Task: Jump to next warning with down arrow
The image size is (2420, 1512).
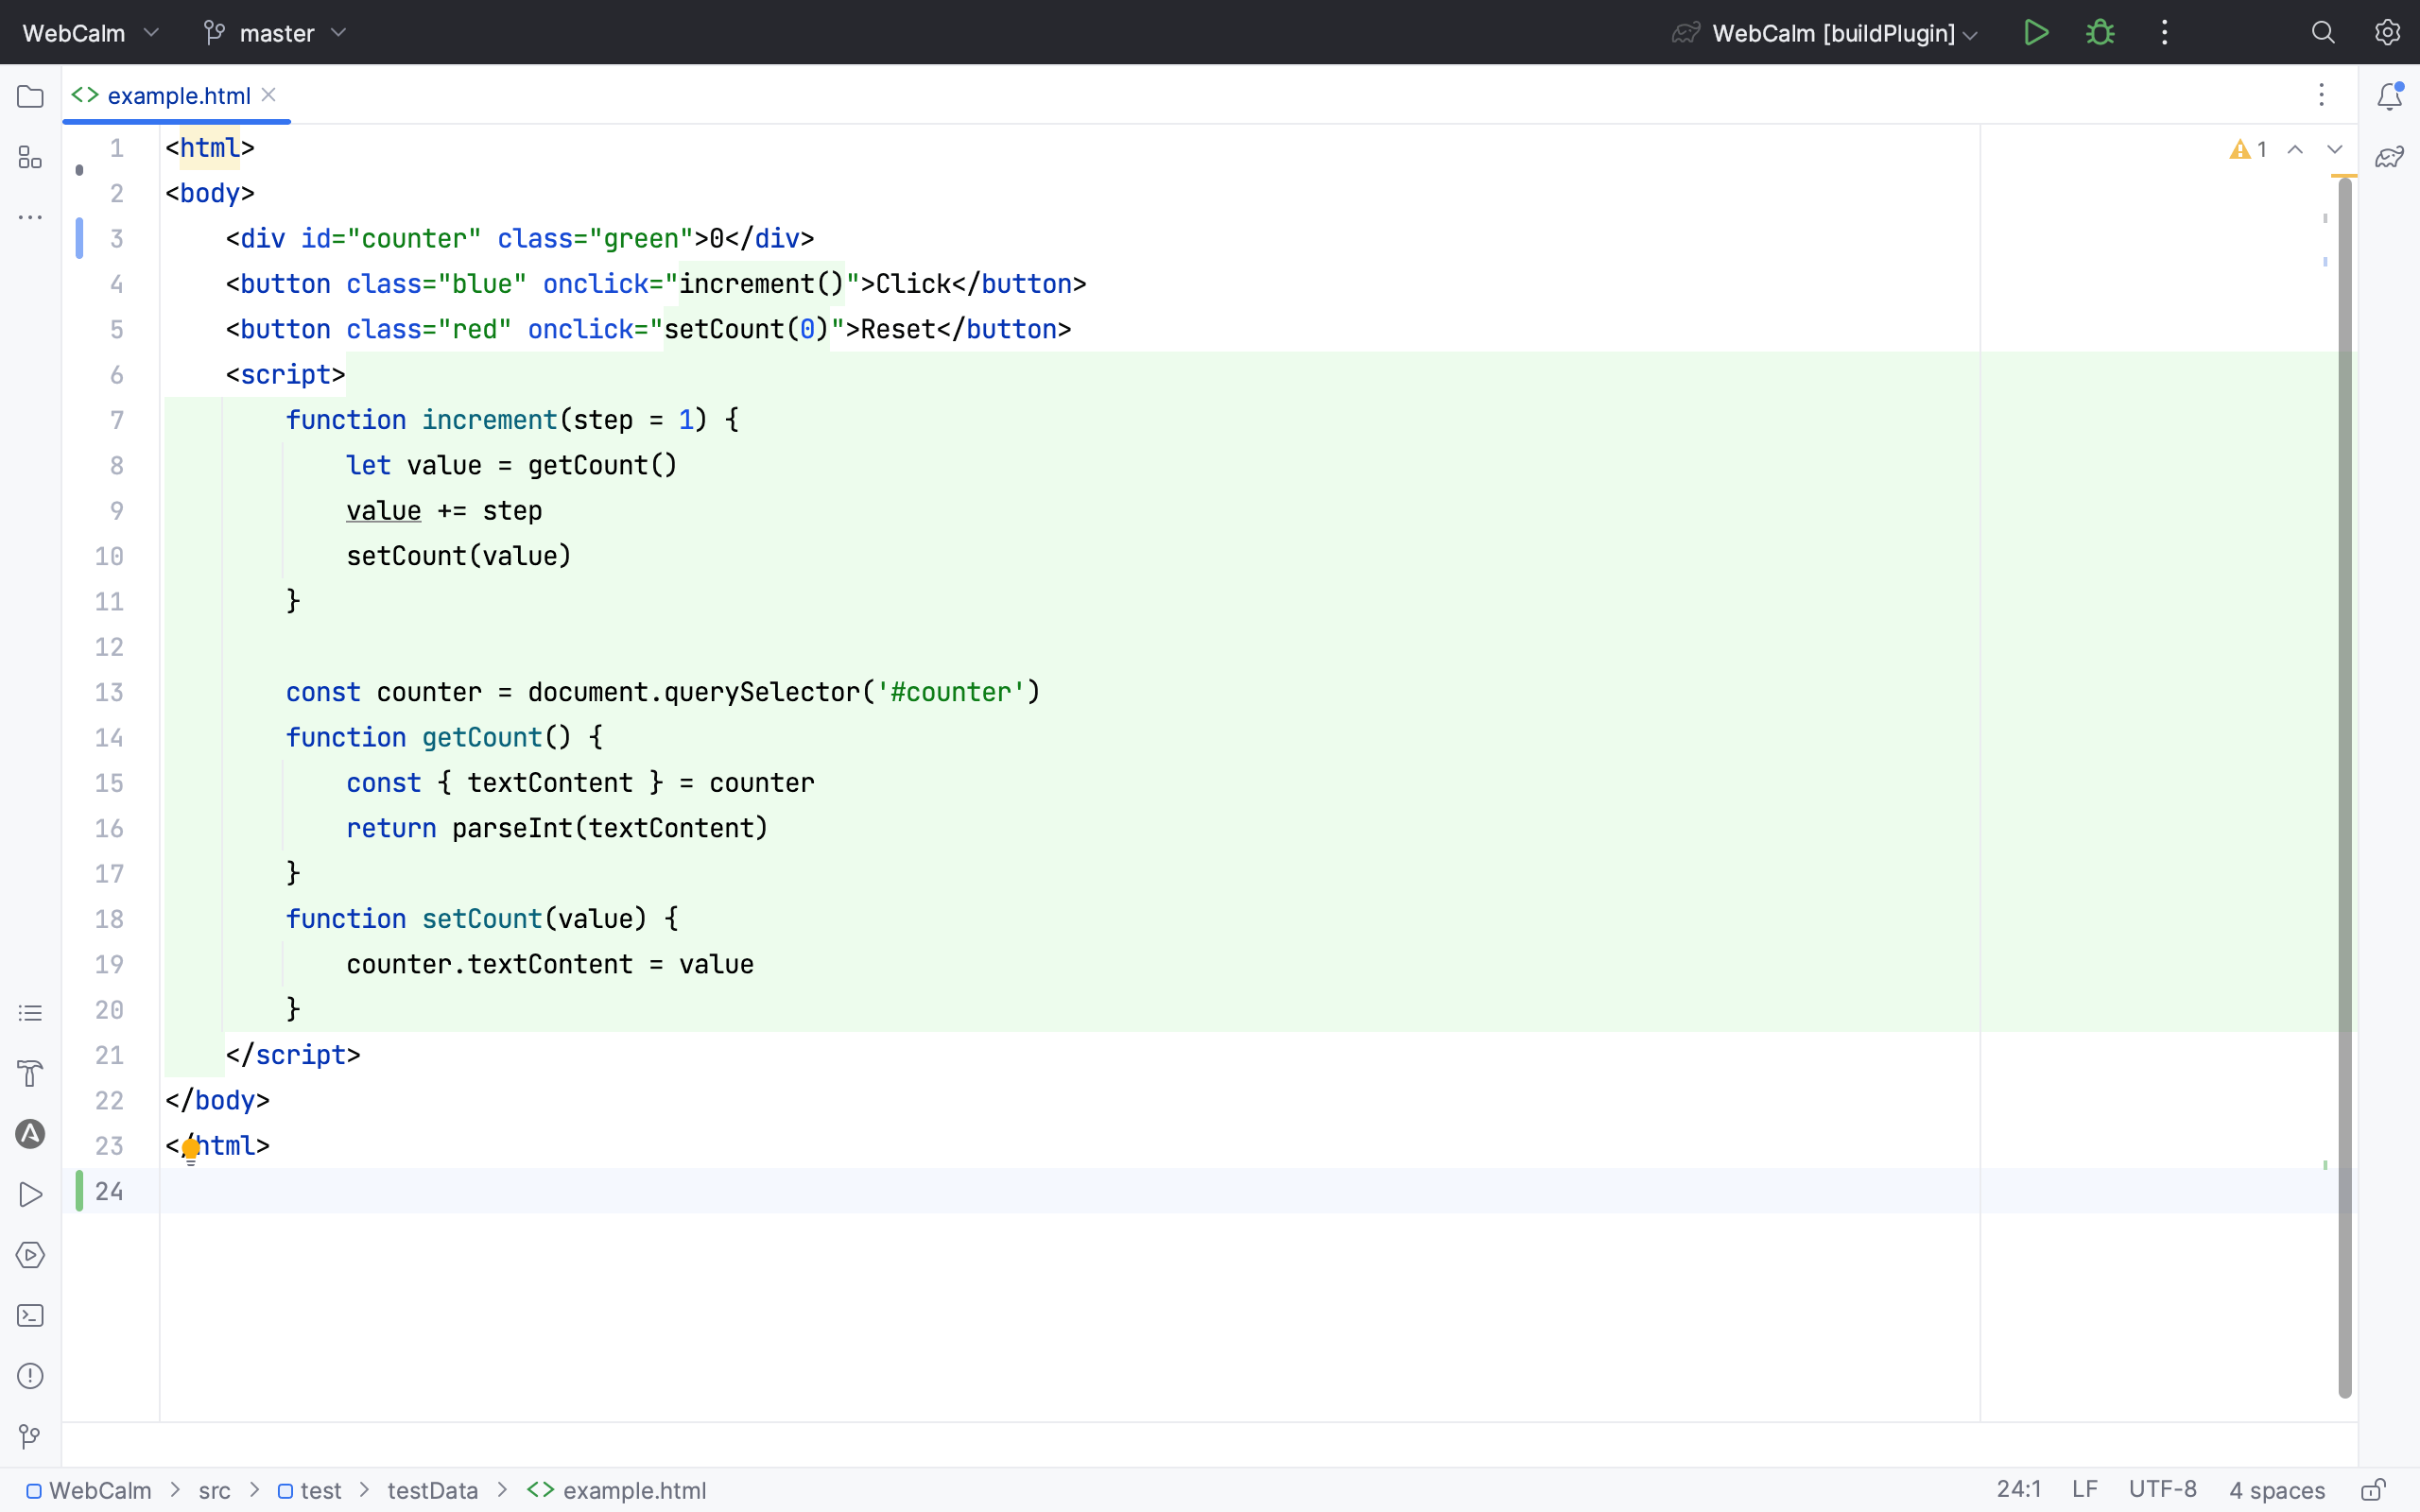Action: coord(2336,149)
